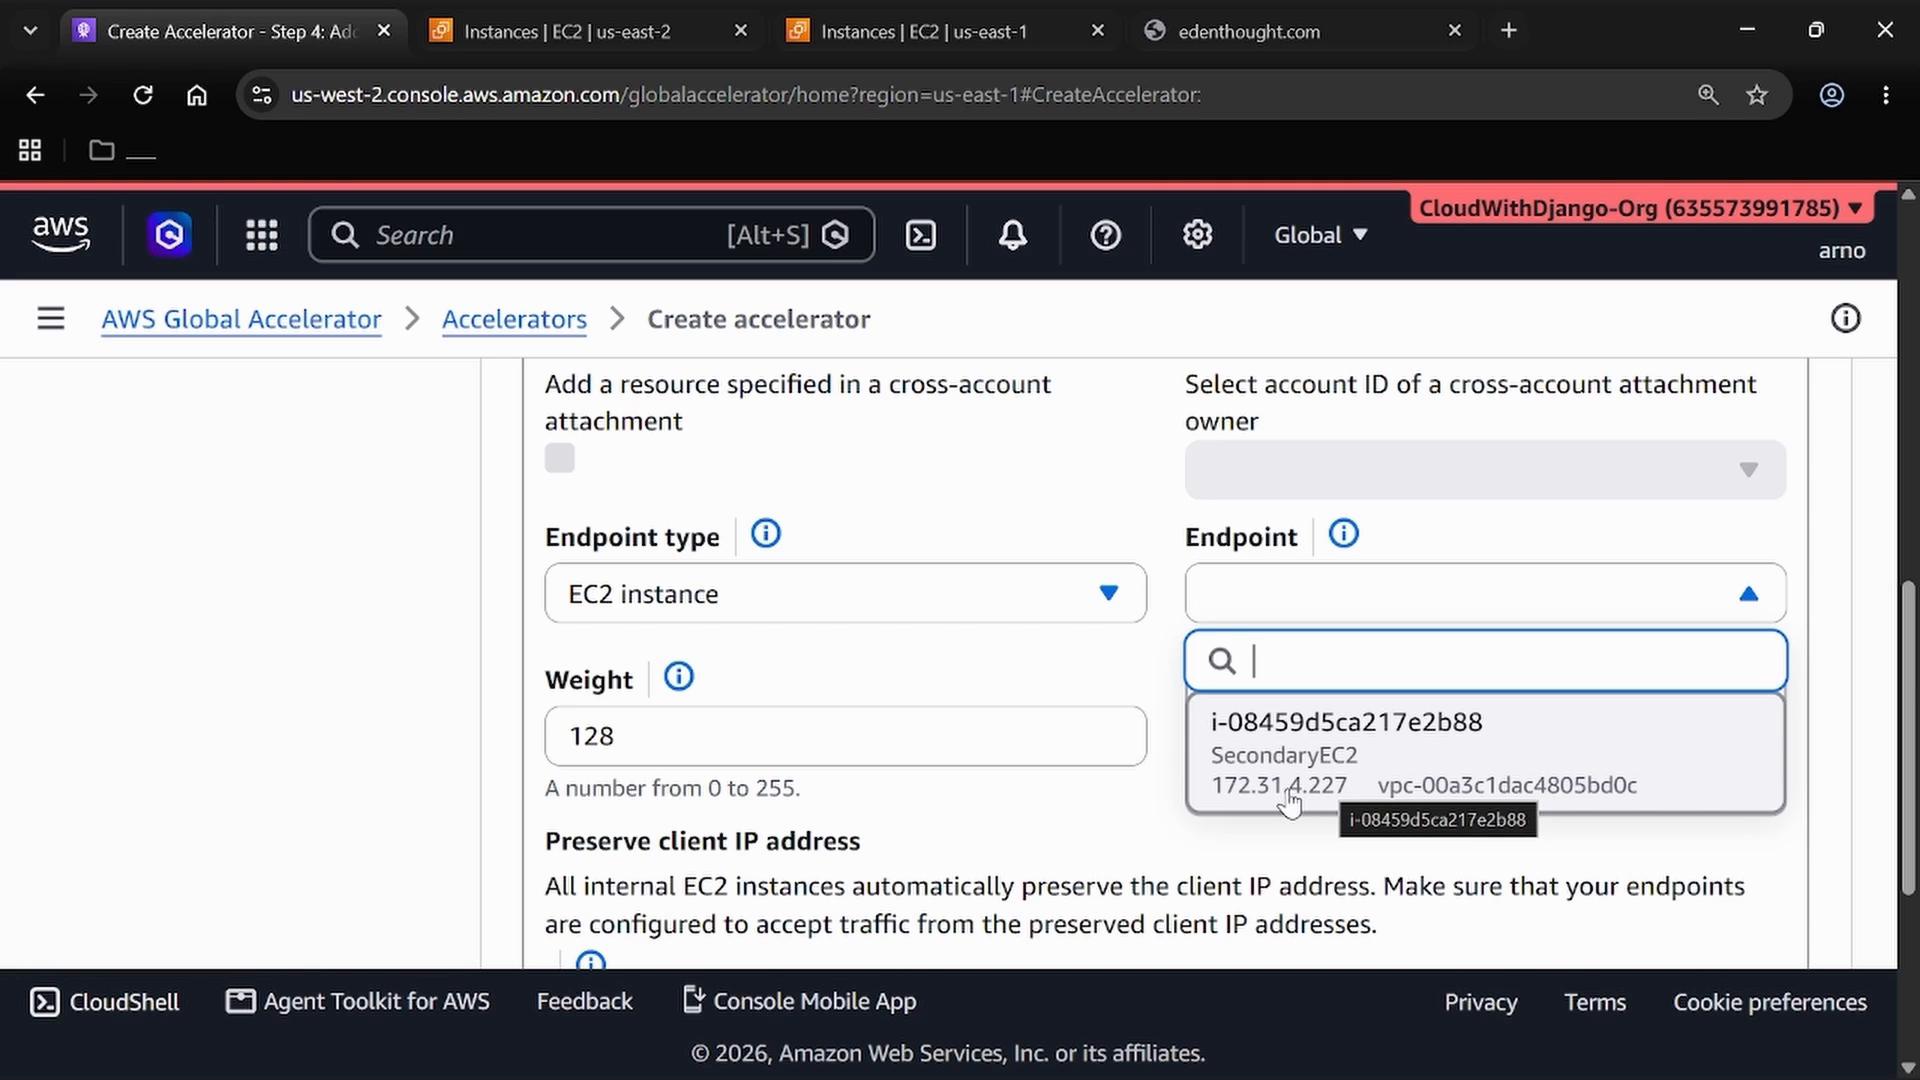Screen dimensions: 1920x1080
Task: Show info for Endpoint type
Action: [766, 534]
